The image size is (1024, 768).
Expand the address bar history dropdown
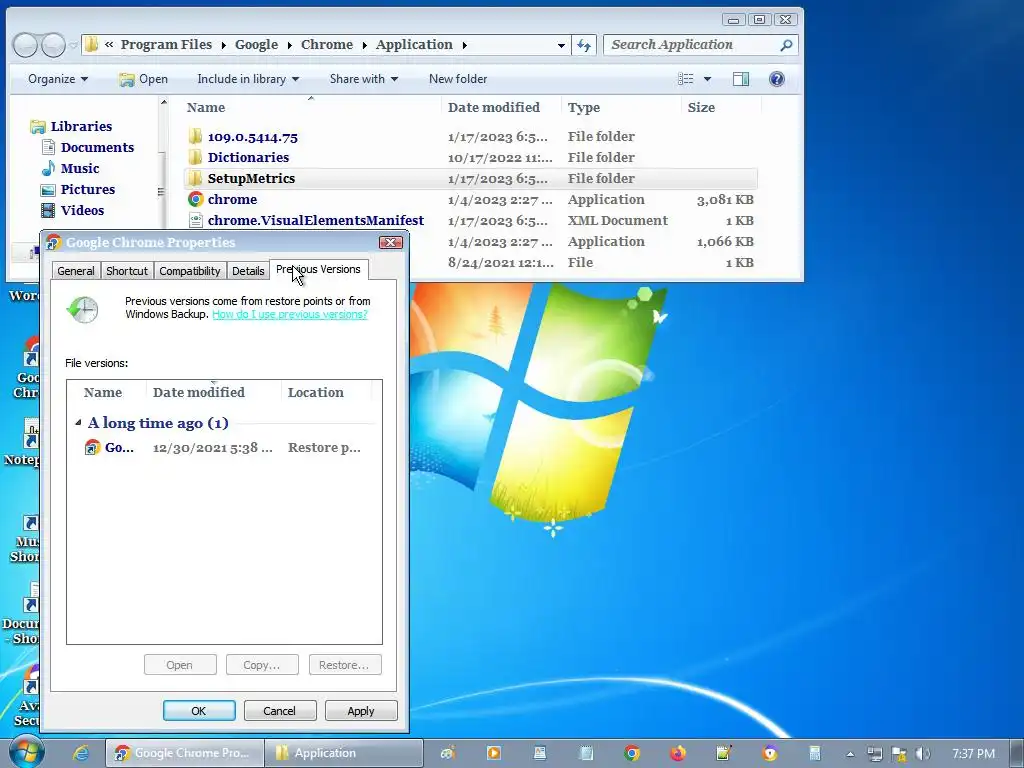pyautogui.click(x=561, y=45)
